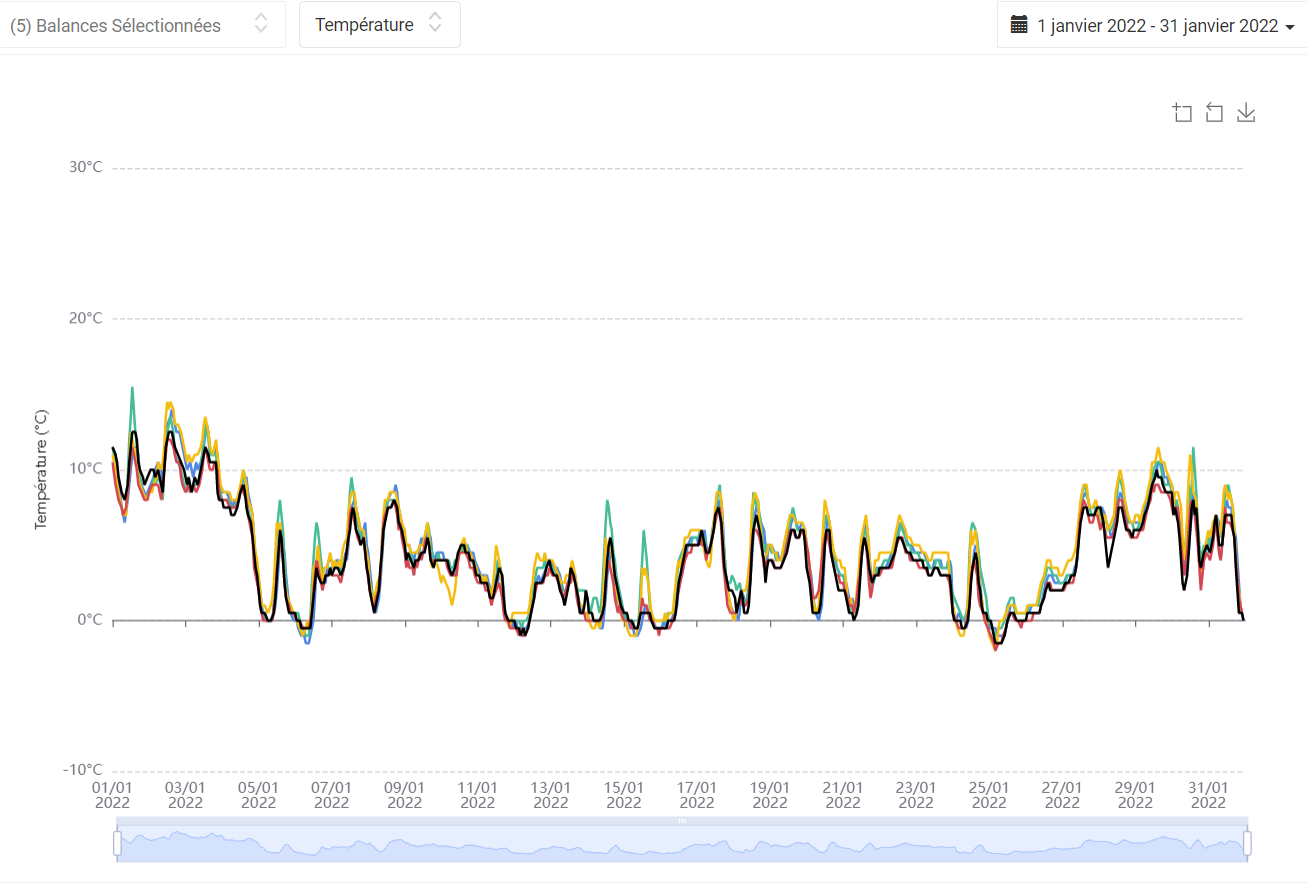
Task: Click the 21/01 2022 date label
Action: point(843,795)
